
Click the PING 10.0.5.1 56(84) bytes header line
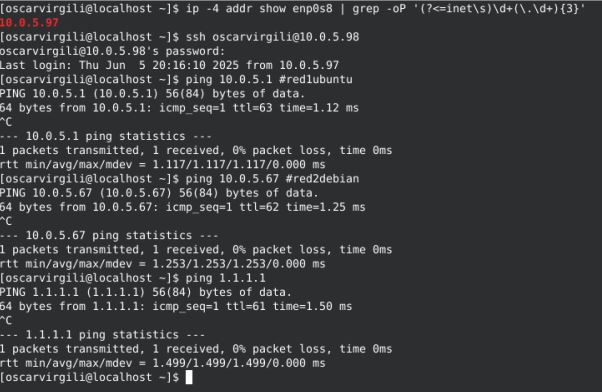click(x=152, y=94)
